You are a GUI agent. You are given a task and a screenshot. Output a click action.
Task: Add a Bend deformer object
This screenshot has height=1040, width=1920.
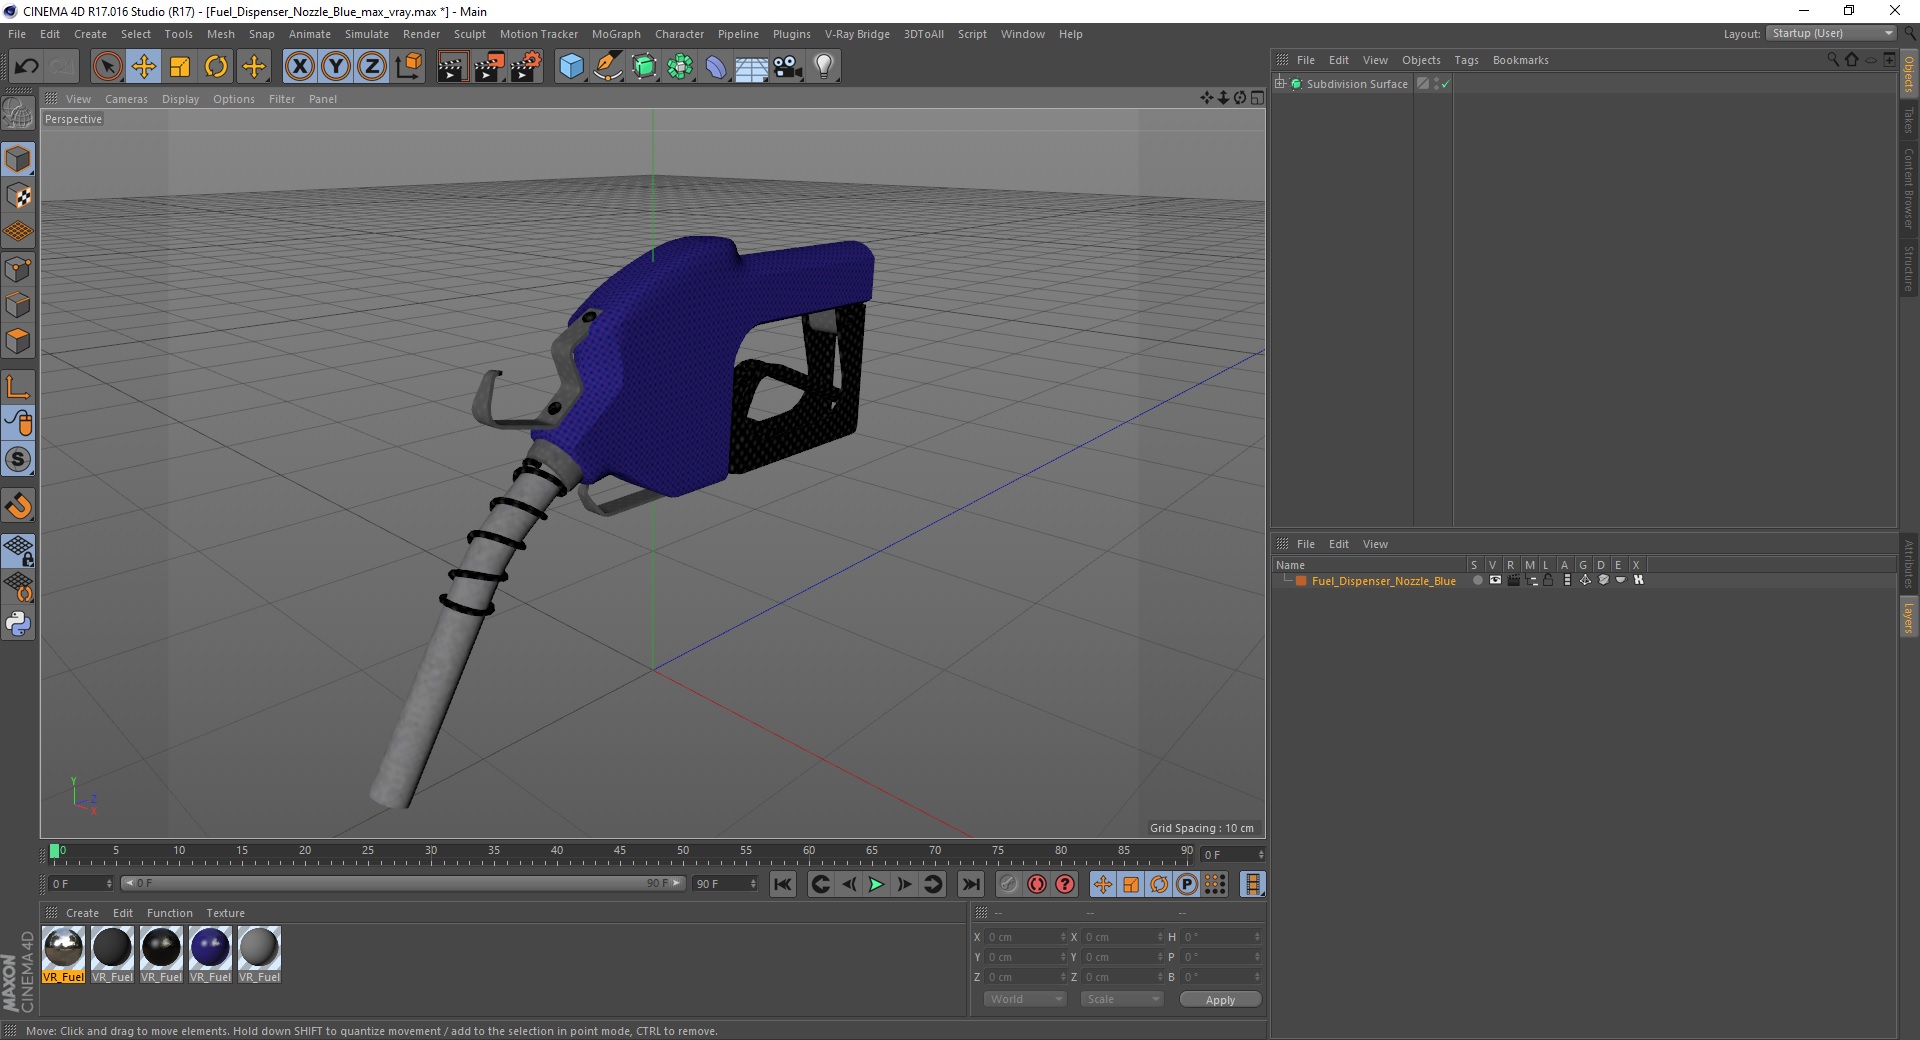coord(716,67)
